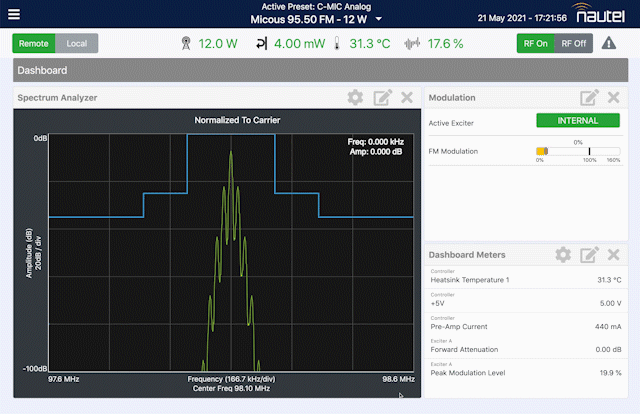Close the Modulation panel
640x414 pixels.
(x=613, y=98)
